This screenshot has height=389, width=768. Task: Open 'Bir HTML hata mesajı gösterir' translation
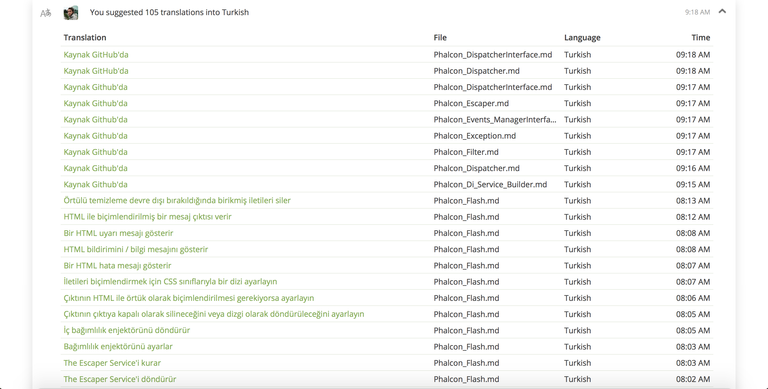[118, 266]
